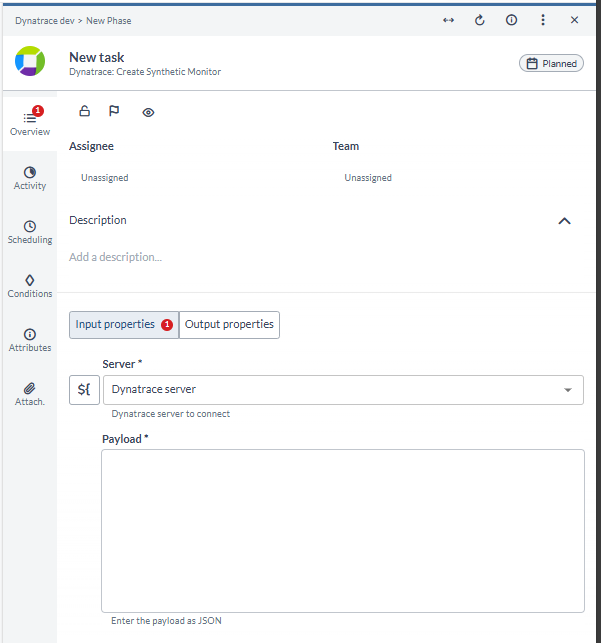The image size is (601, 643).
Task: Click the ${ variable toggle button for Server
Action: coord(84,390)
